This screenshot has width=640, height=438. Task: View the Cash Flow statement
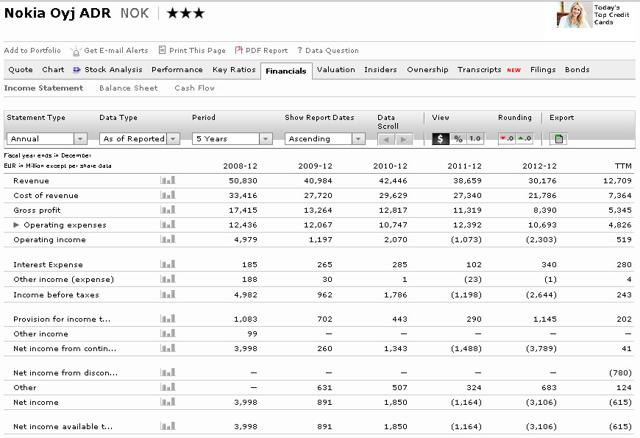point(194,88)
